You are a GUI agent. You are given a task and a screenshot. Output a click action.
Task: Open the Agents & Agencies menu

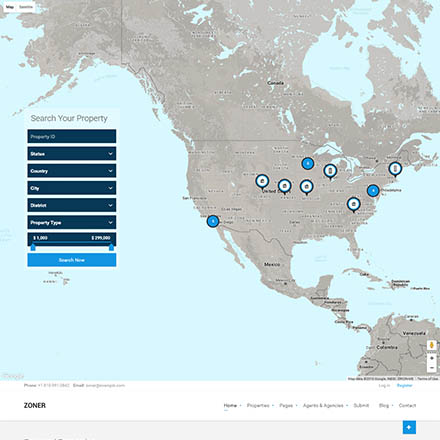tap(323, 405)
